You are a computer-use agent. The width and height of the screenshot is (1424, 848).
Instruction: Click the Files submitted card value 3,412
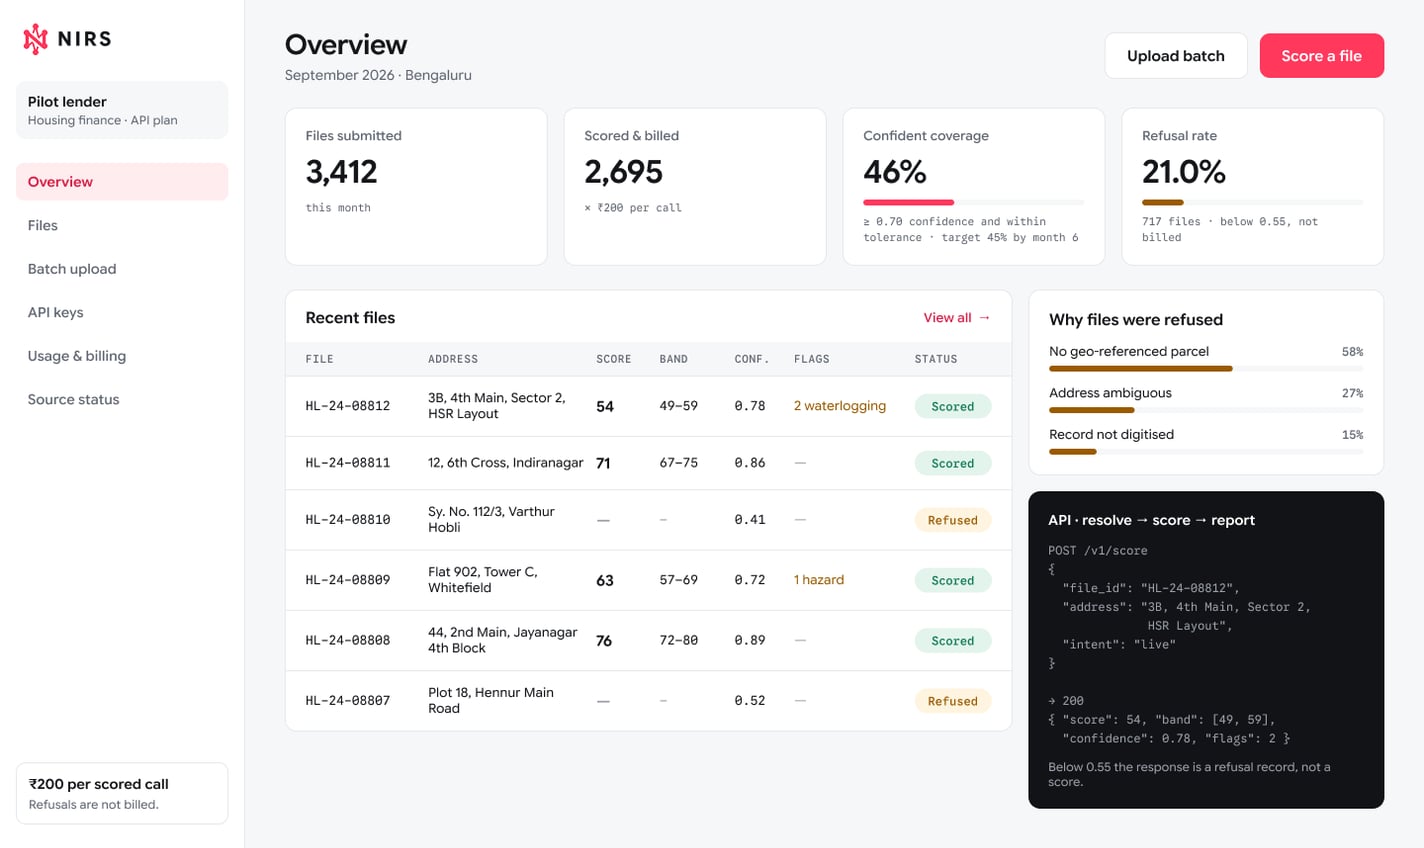click(x=342, y=172)
